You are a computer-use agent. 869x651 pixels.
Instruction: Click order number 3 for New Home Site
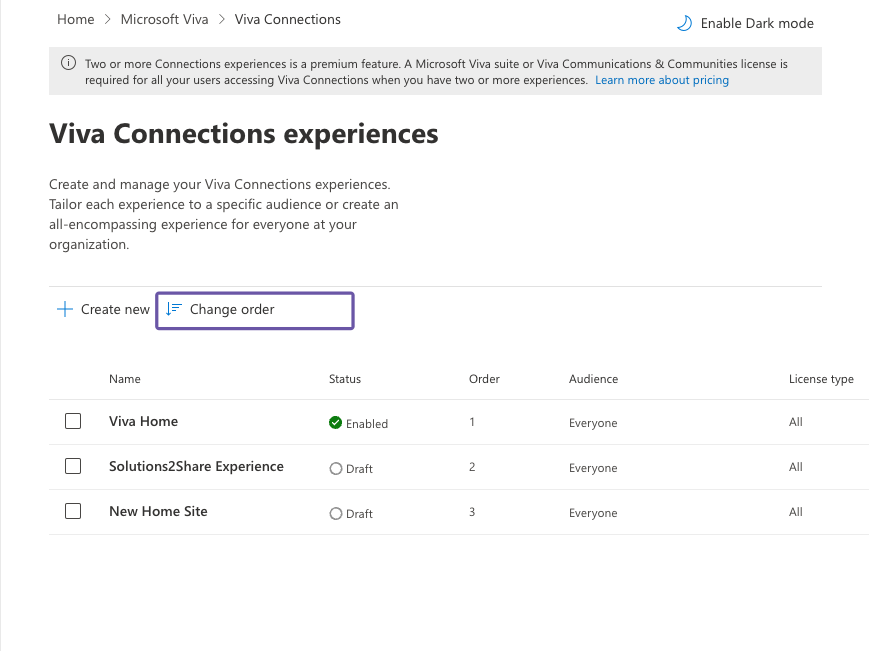[x=472, y=512]
